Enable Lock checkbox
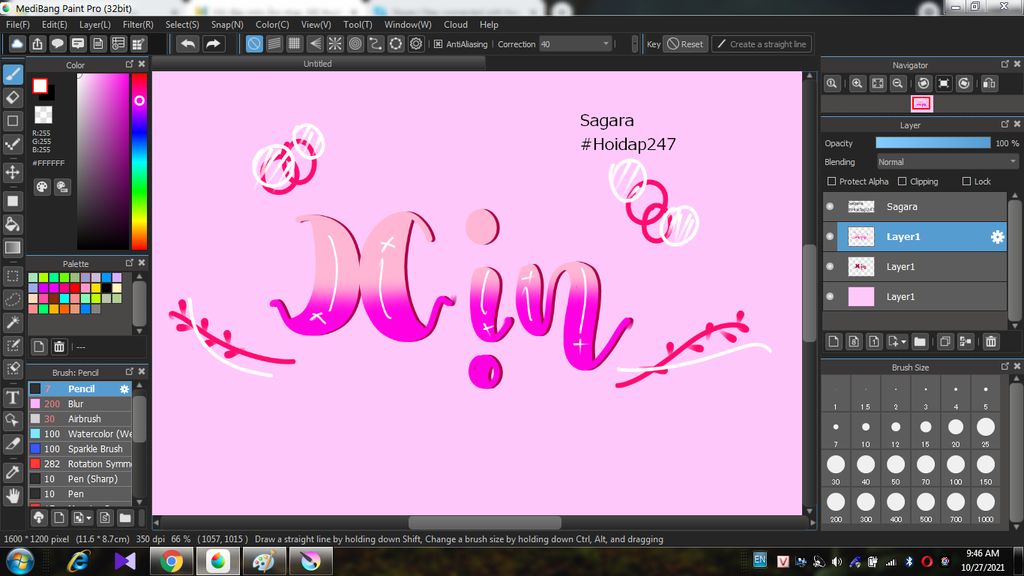Viewport: 1024px width, 576px height. 967,181
